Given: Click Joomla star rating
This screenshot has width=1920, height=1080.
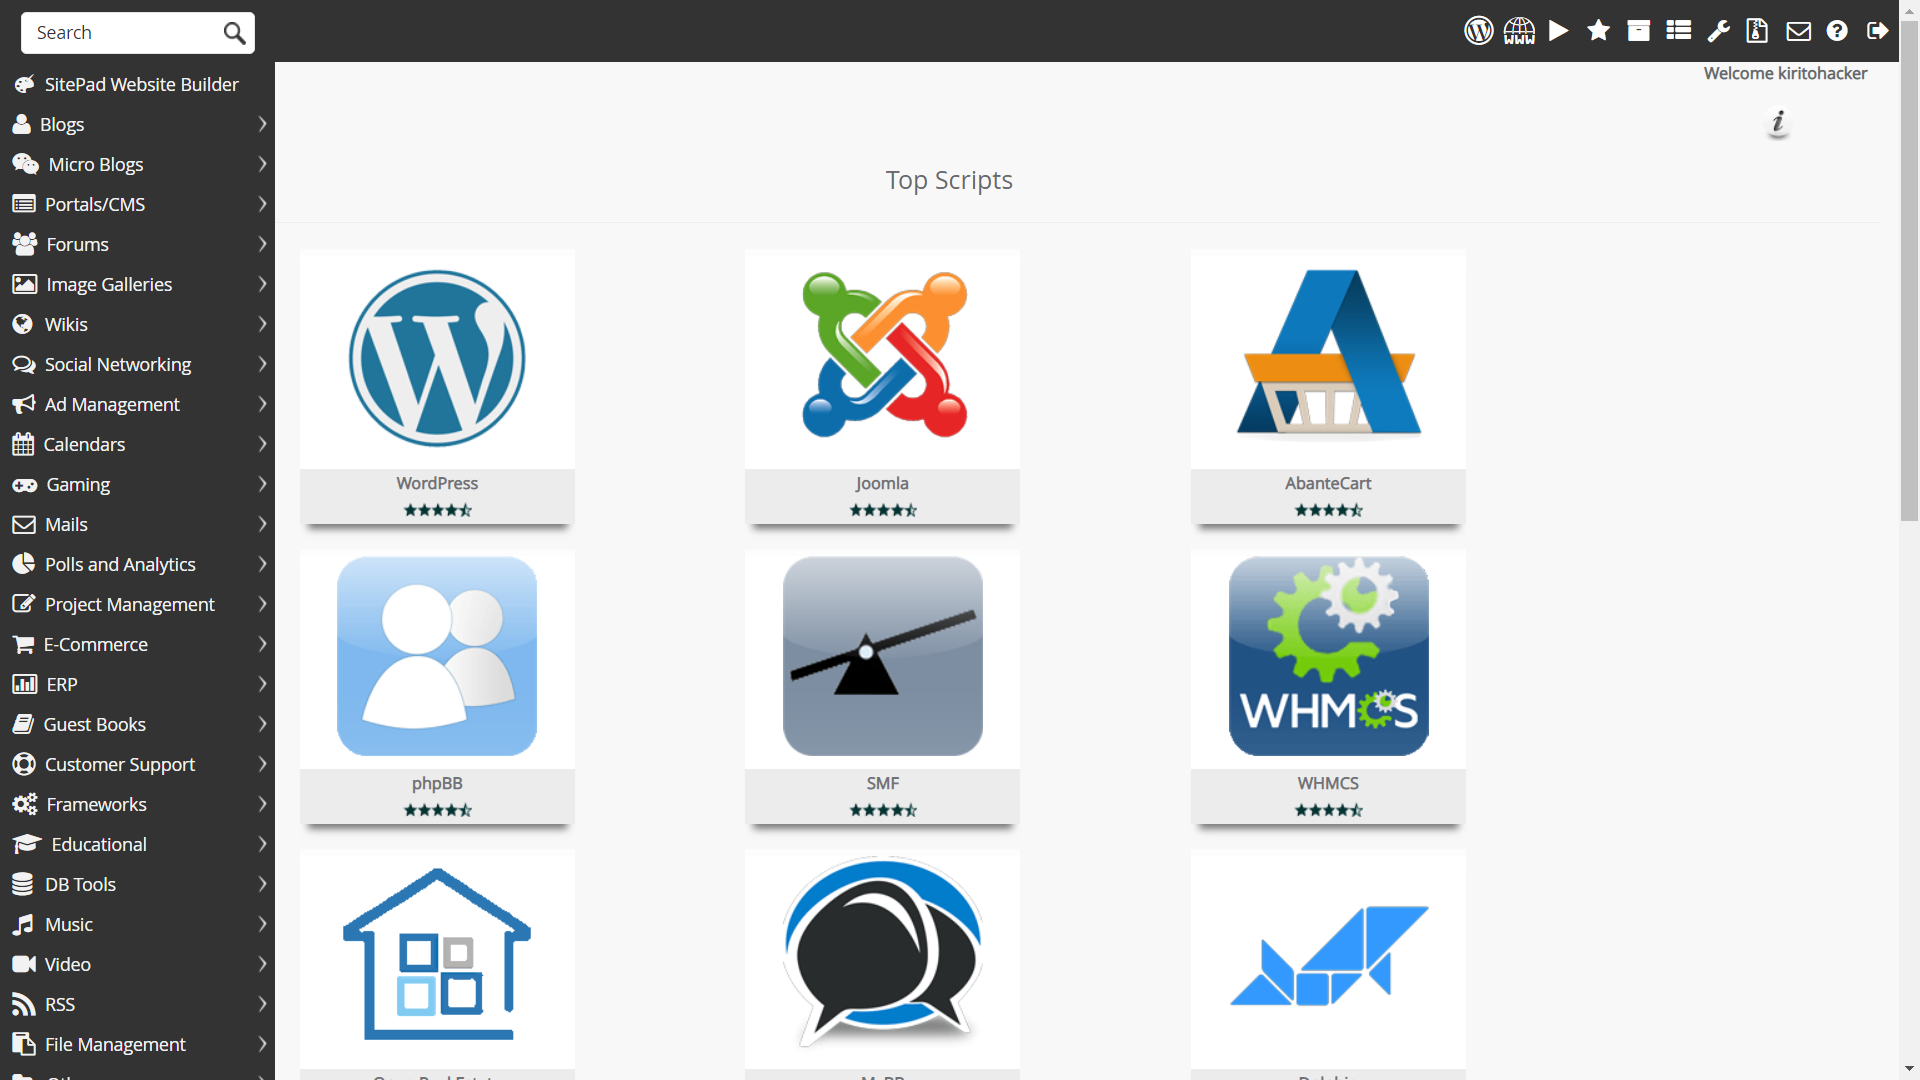Looking at the screenshot, I should 883,510.
